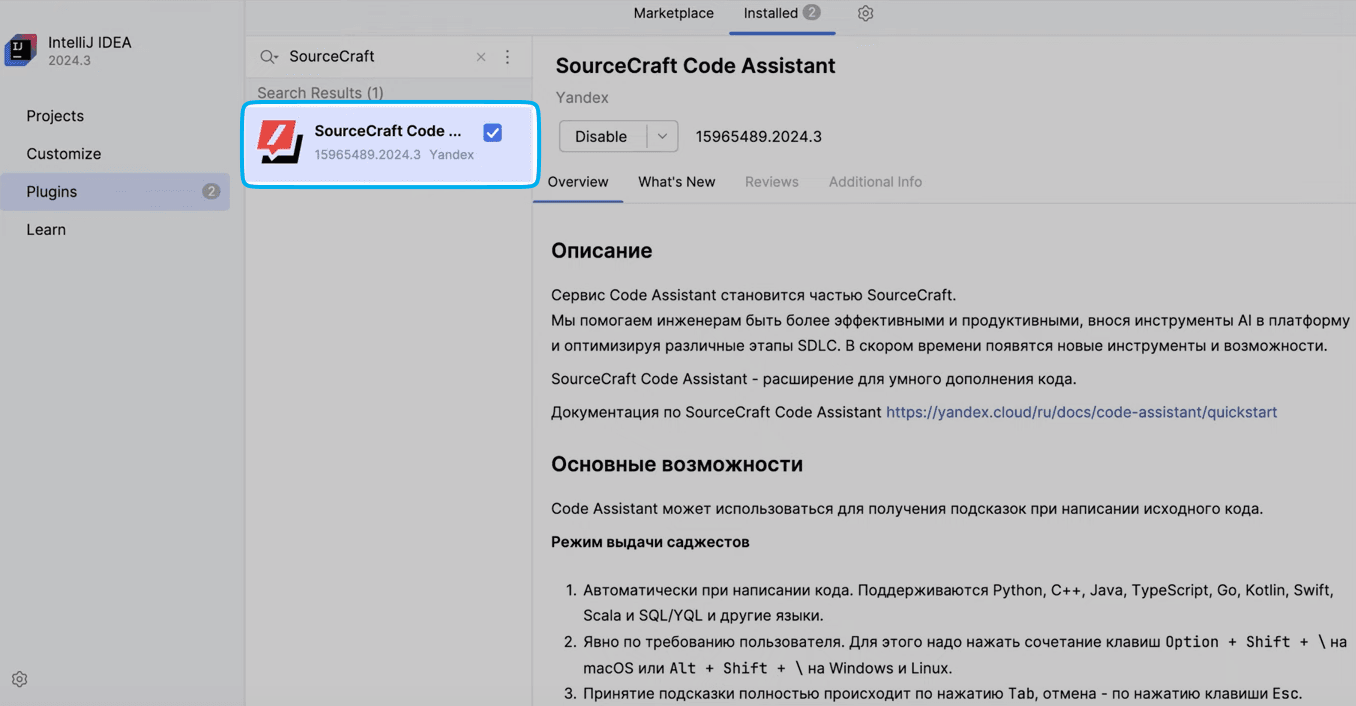The width and height of the screenshot is (1356, 706).
Task: Click the Disable plugin button
Action: pos(603,137)
